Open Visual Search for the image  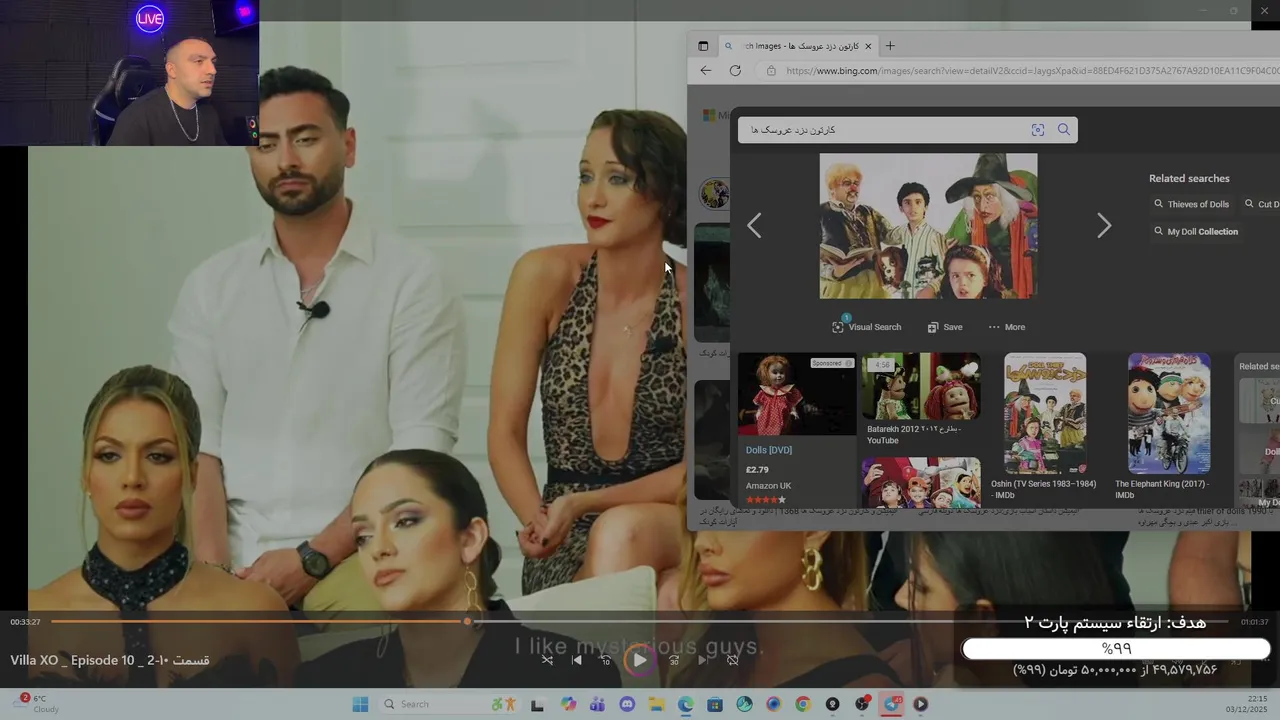pyautogui.click(x=866, y=327)
